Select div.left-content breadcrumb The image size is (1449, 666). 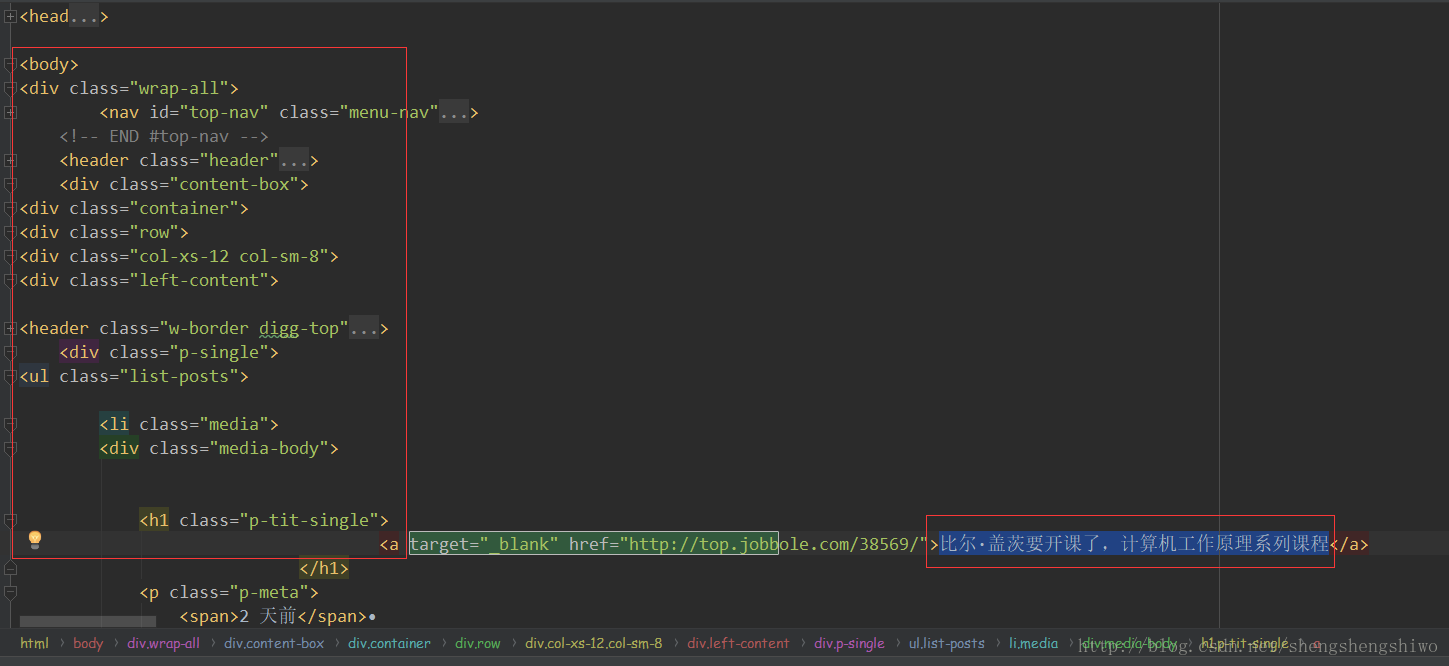point(738,643)
